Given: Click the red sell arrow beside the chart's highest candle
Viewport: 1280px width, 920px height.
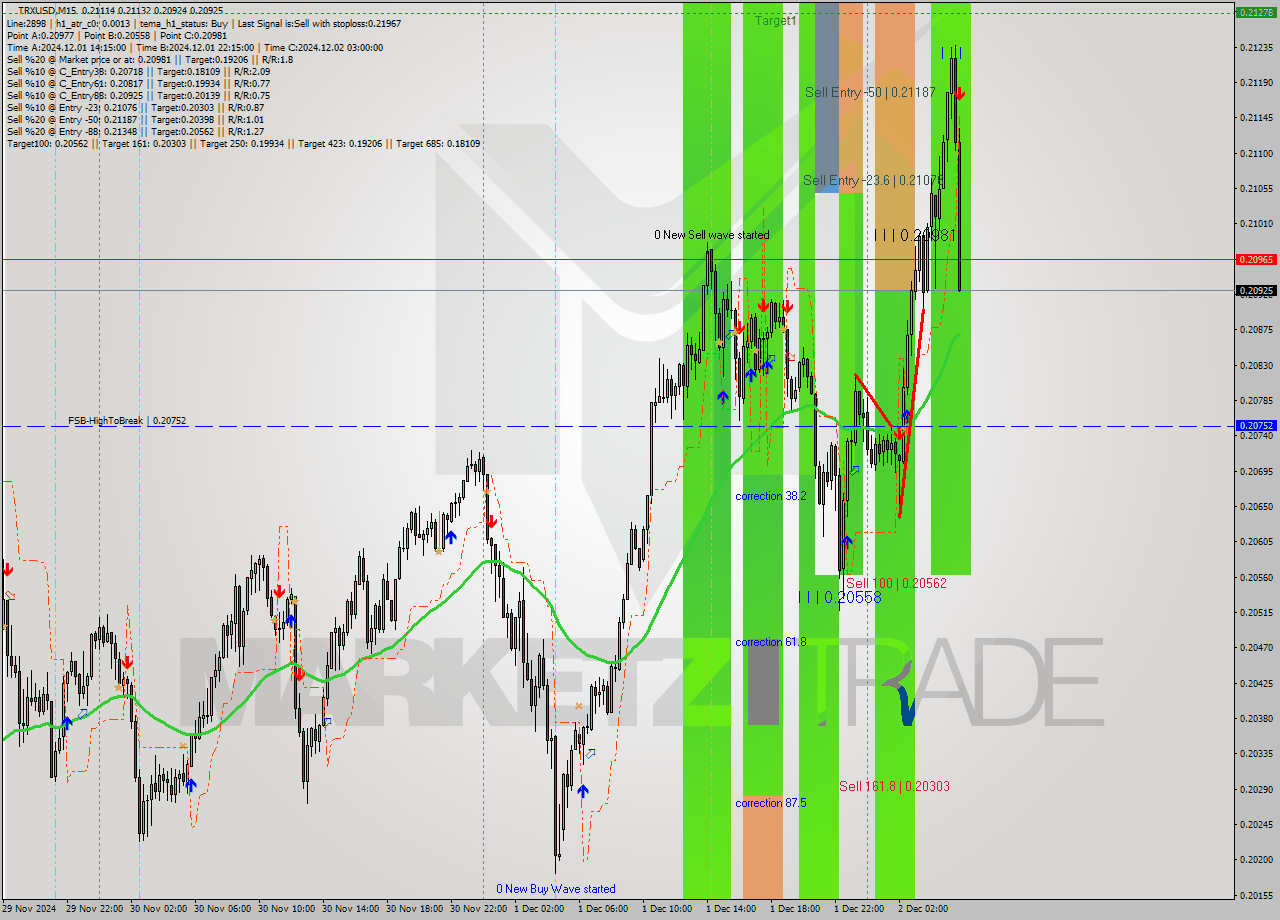Looking at the screenshot, I should pos(959,93).
